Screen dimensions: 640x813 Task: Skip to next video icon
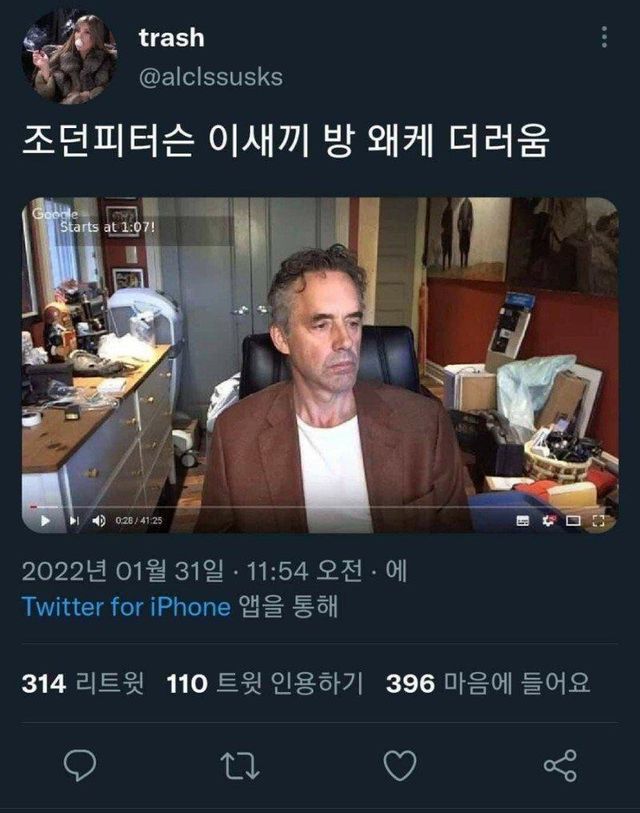click(x=74, y=521)
